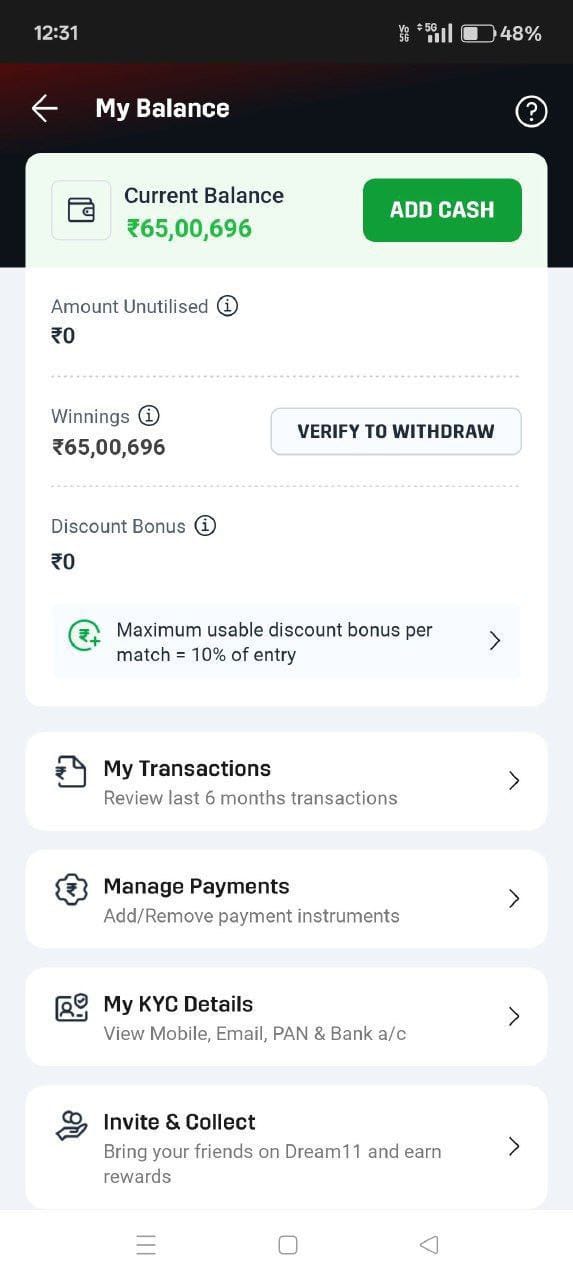Expand Manage Payments chevron arrow

pos(514,899)
